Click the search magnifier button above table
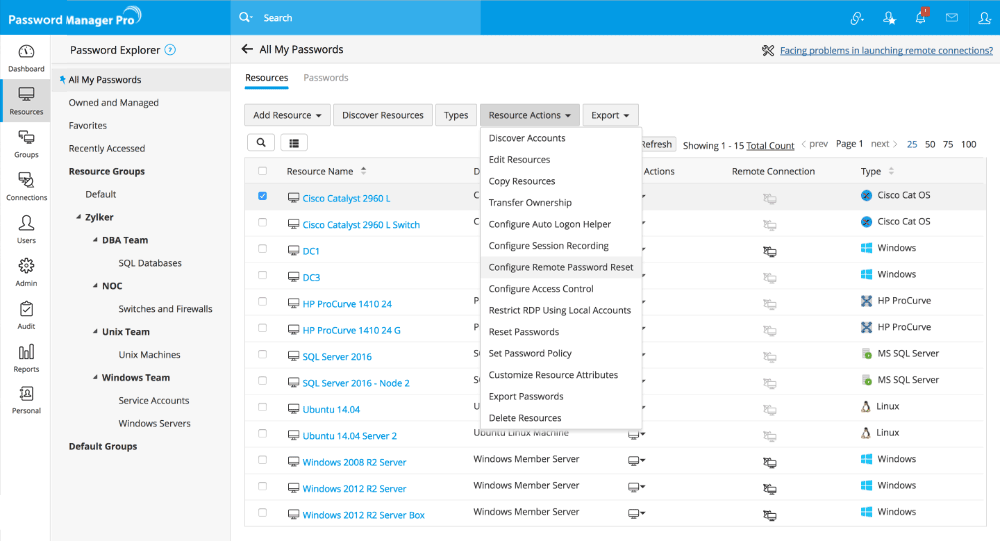Image resolution: width=1000 pixels, height=541 pixels. pyautogui.click(x=260, y=144)
